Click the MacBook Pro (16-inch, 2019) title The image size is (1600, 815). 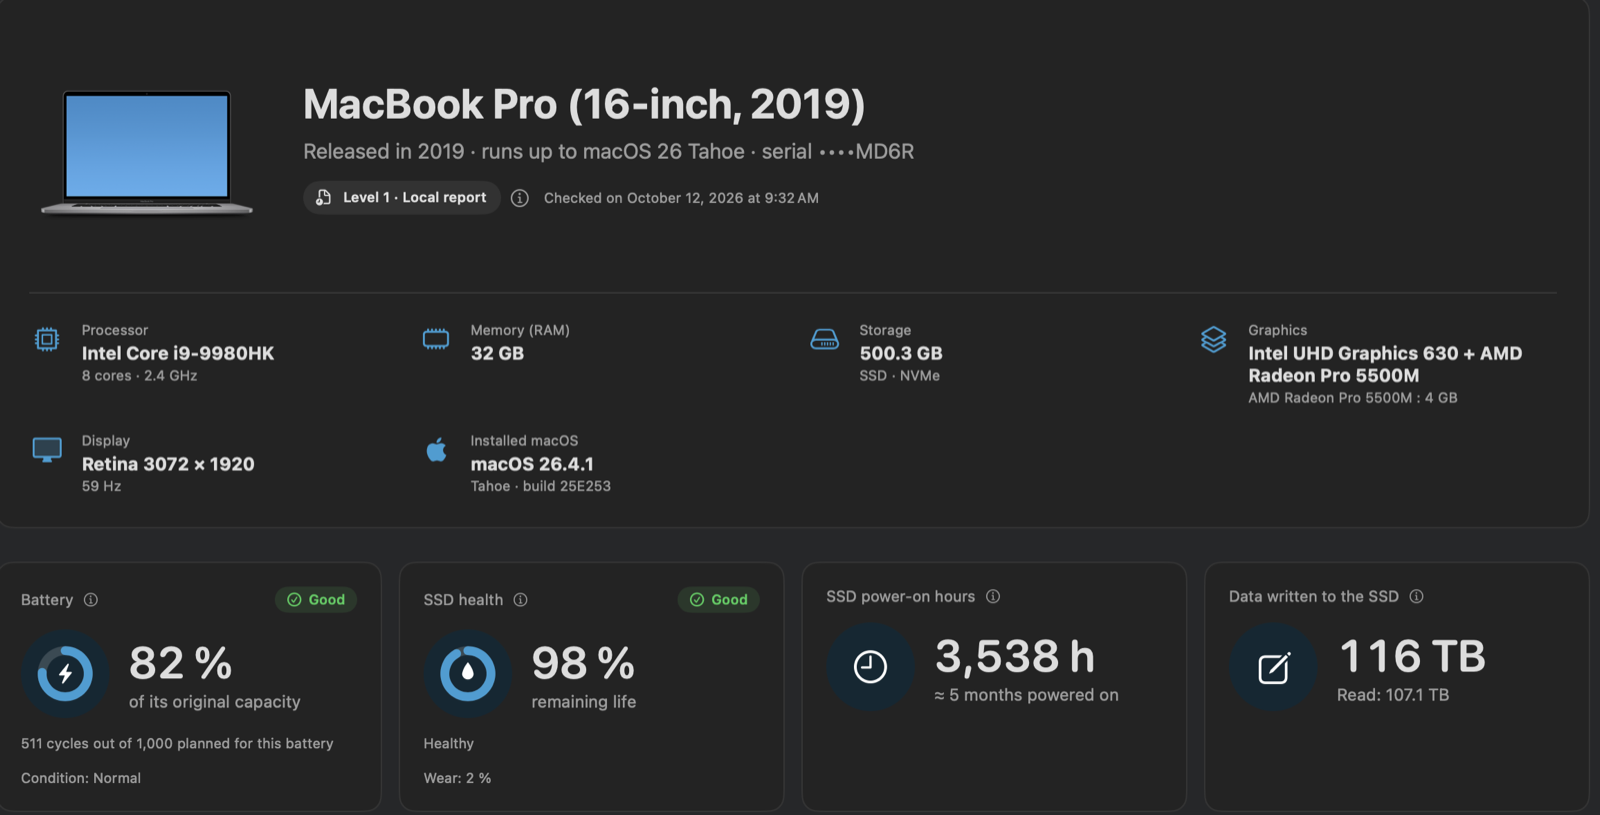[x=584, y=104]
